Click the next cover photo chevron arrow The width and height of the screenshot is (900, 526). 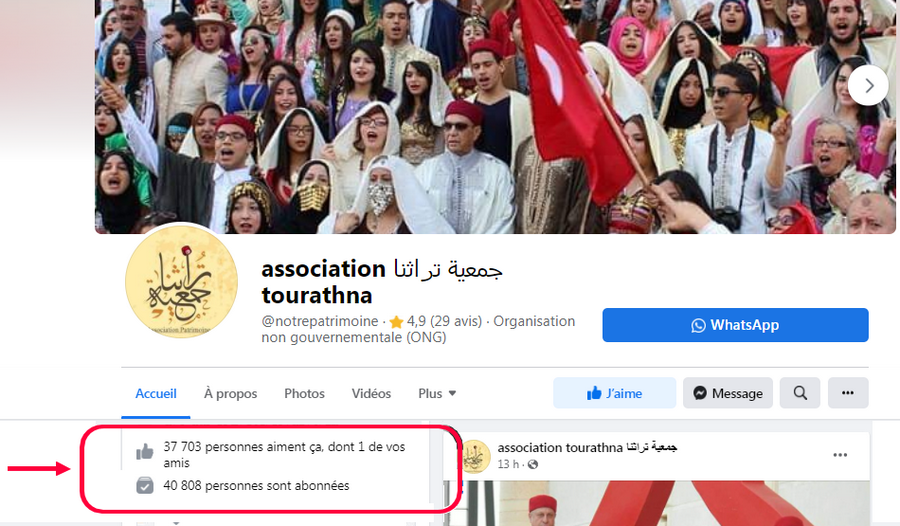(868, 86)
